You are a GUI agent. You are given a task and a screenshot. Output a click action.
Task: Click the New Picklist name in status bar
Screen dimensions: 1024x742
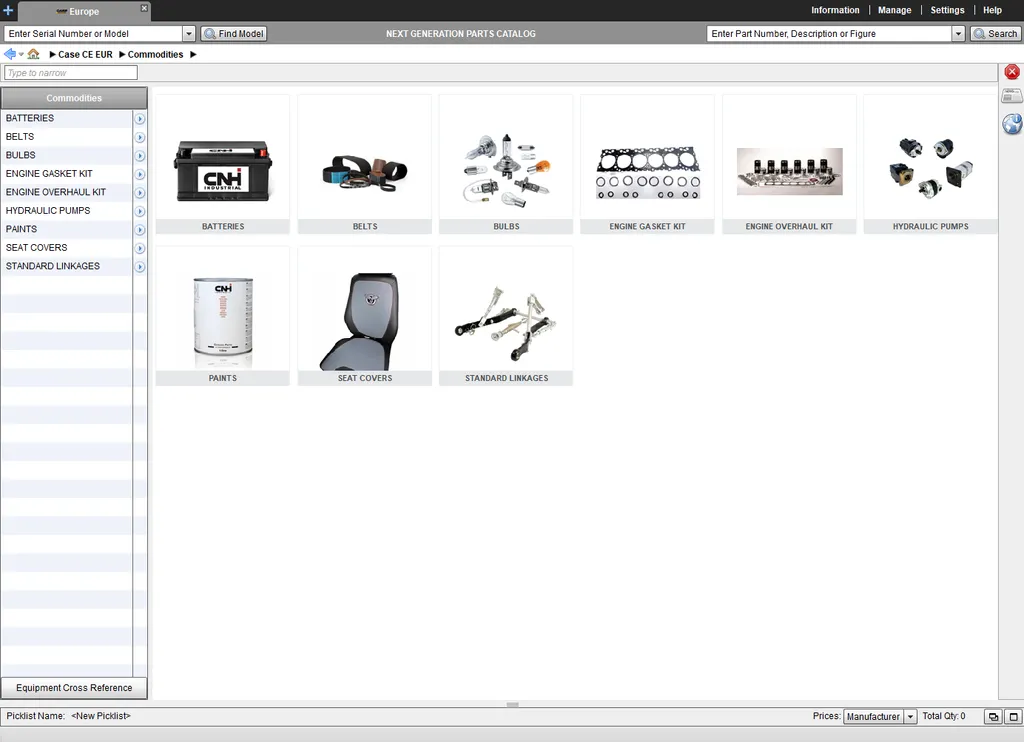101,716
